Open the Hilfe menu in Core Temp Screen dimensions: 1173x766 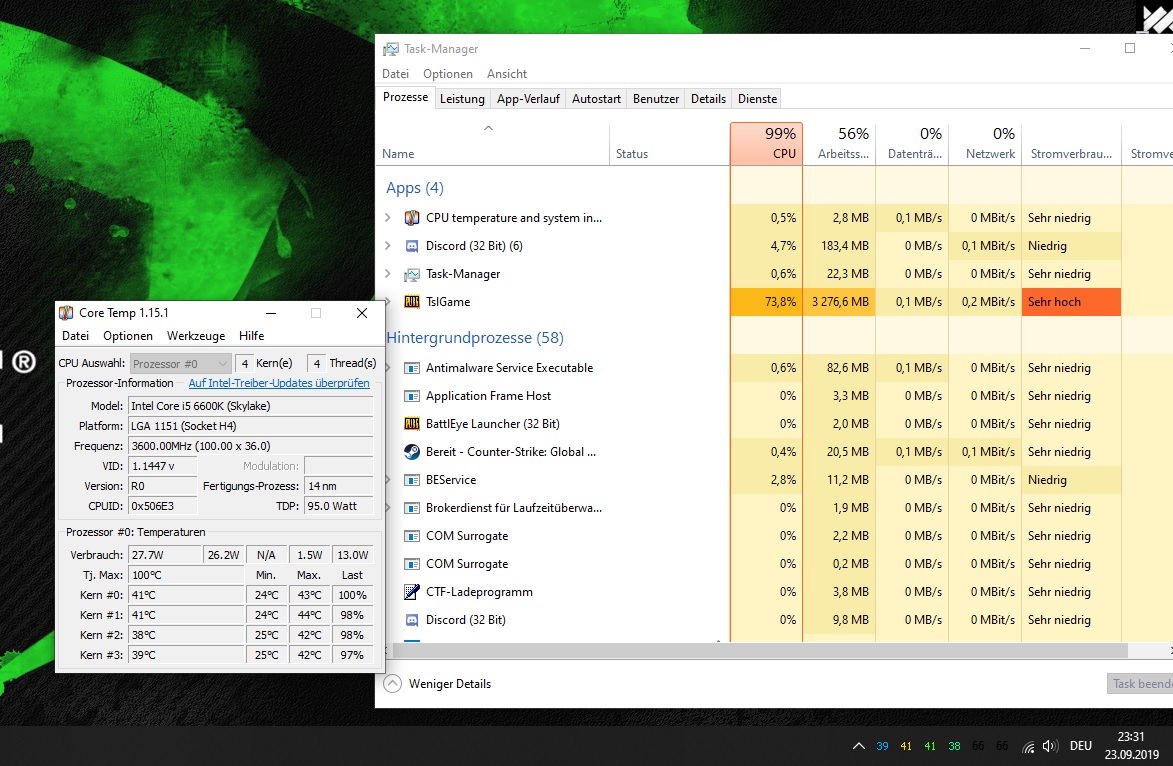tap(251, 336)
